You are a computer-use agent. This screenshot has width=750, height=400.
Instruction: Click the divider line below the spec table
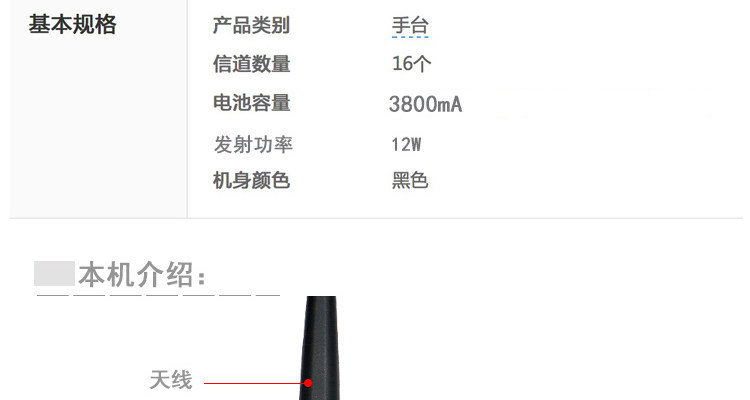(376, 218)
